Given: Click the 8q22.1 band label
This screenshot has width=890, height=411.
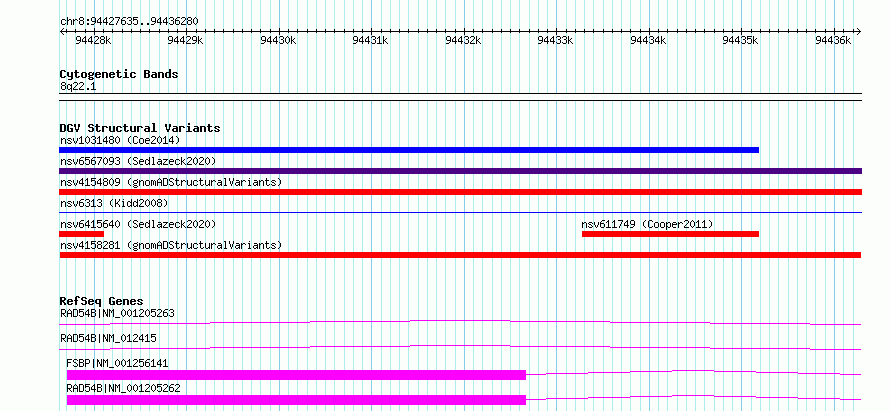Looking at the screenshot, I should pyautogui.click(x=78, y=87).
